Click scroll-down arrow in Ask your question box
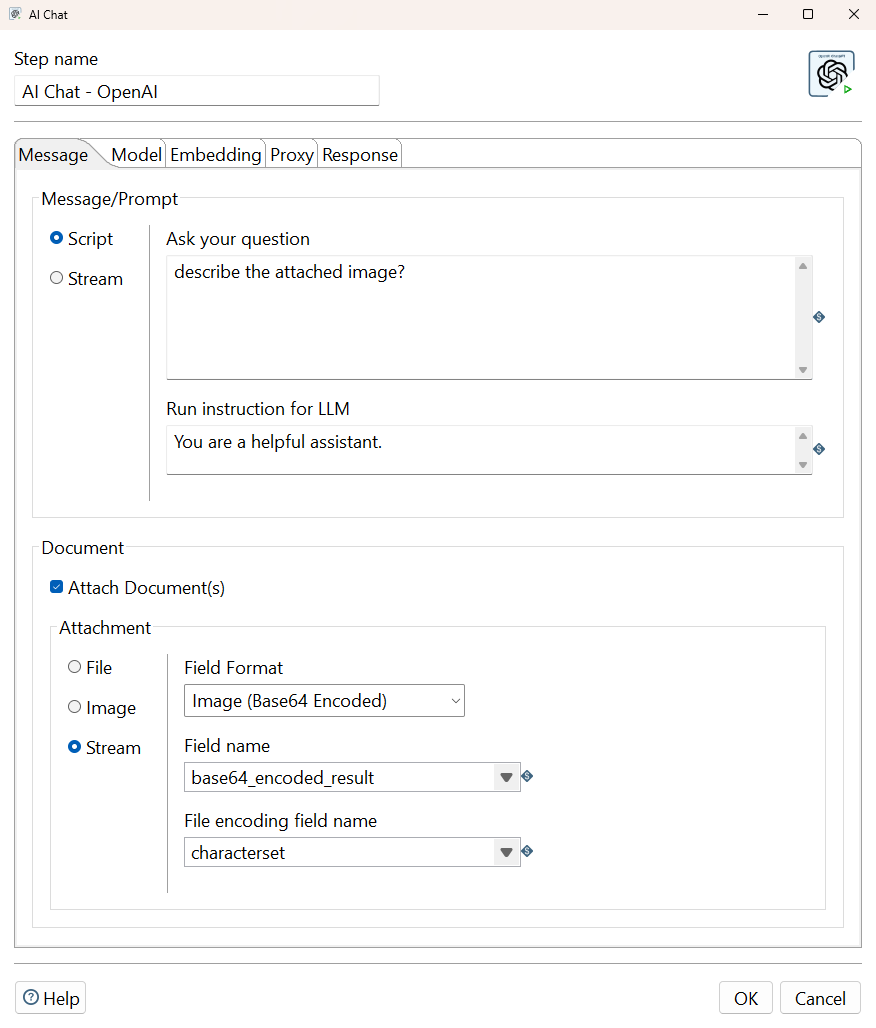This screenshot has height=1028, width=876. 803,370
